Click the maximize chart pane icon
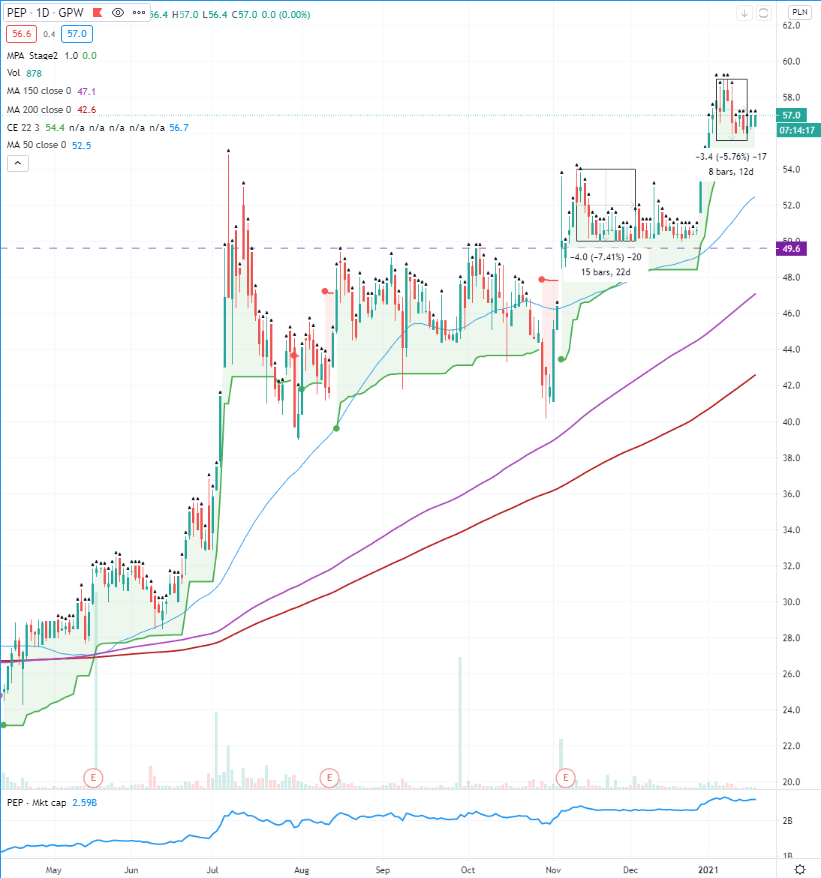 [x=763, y=13]
